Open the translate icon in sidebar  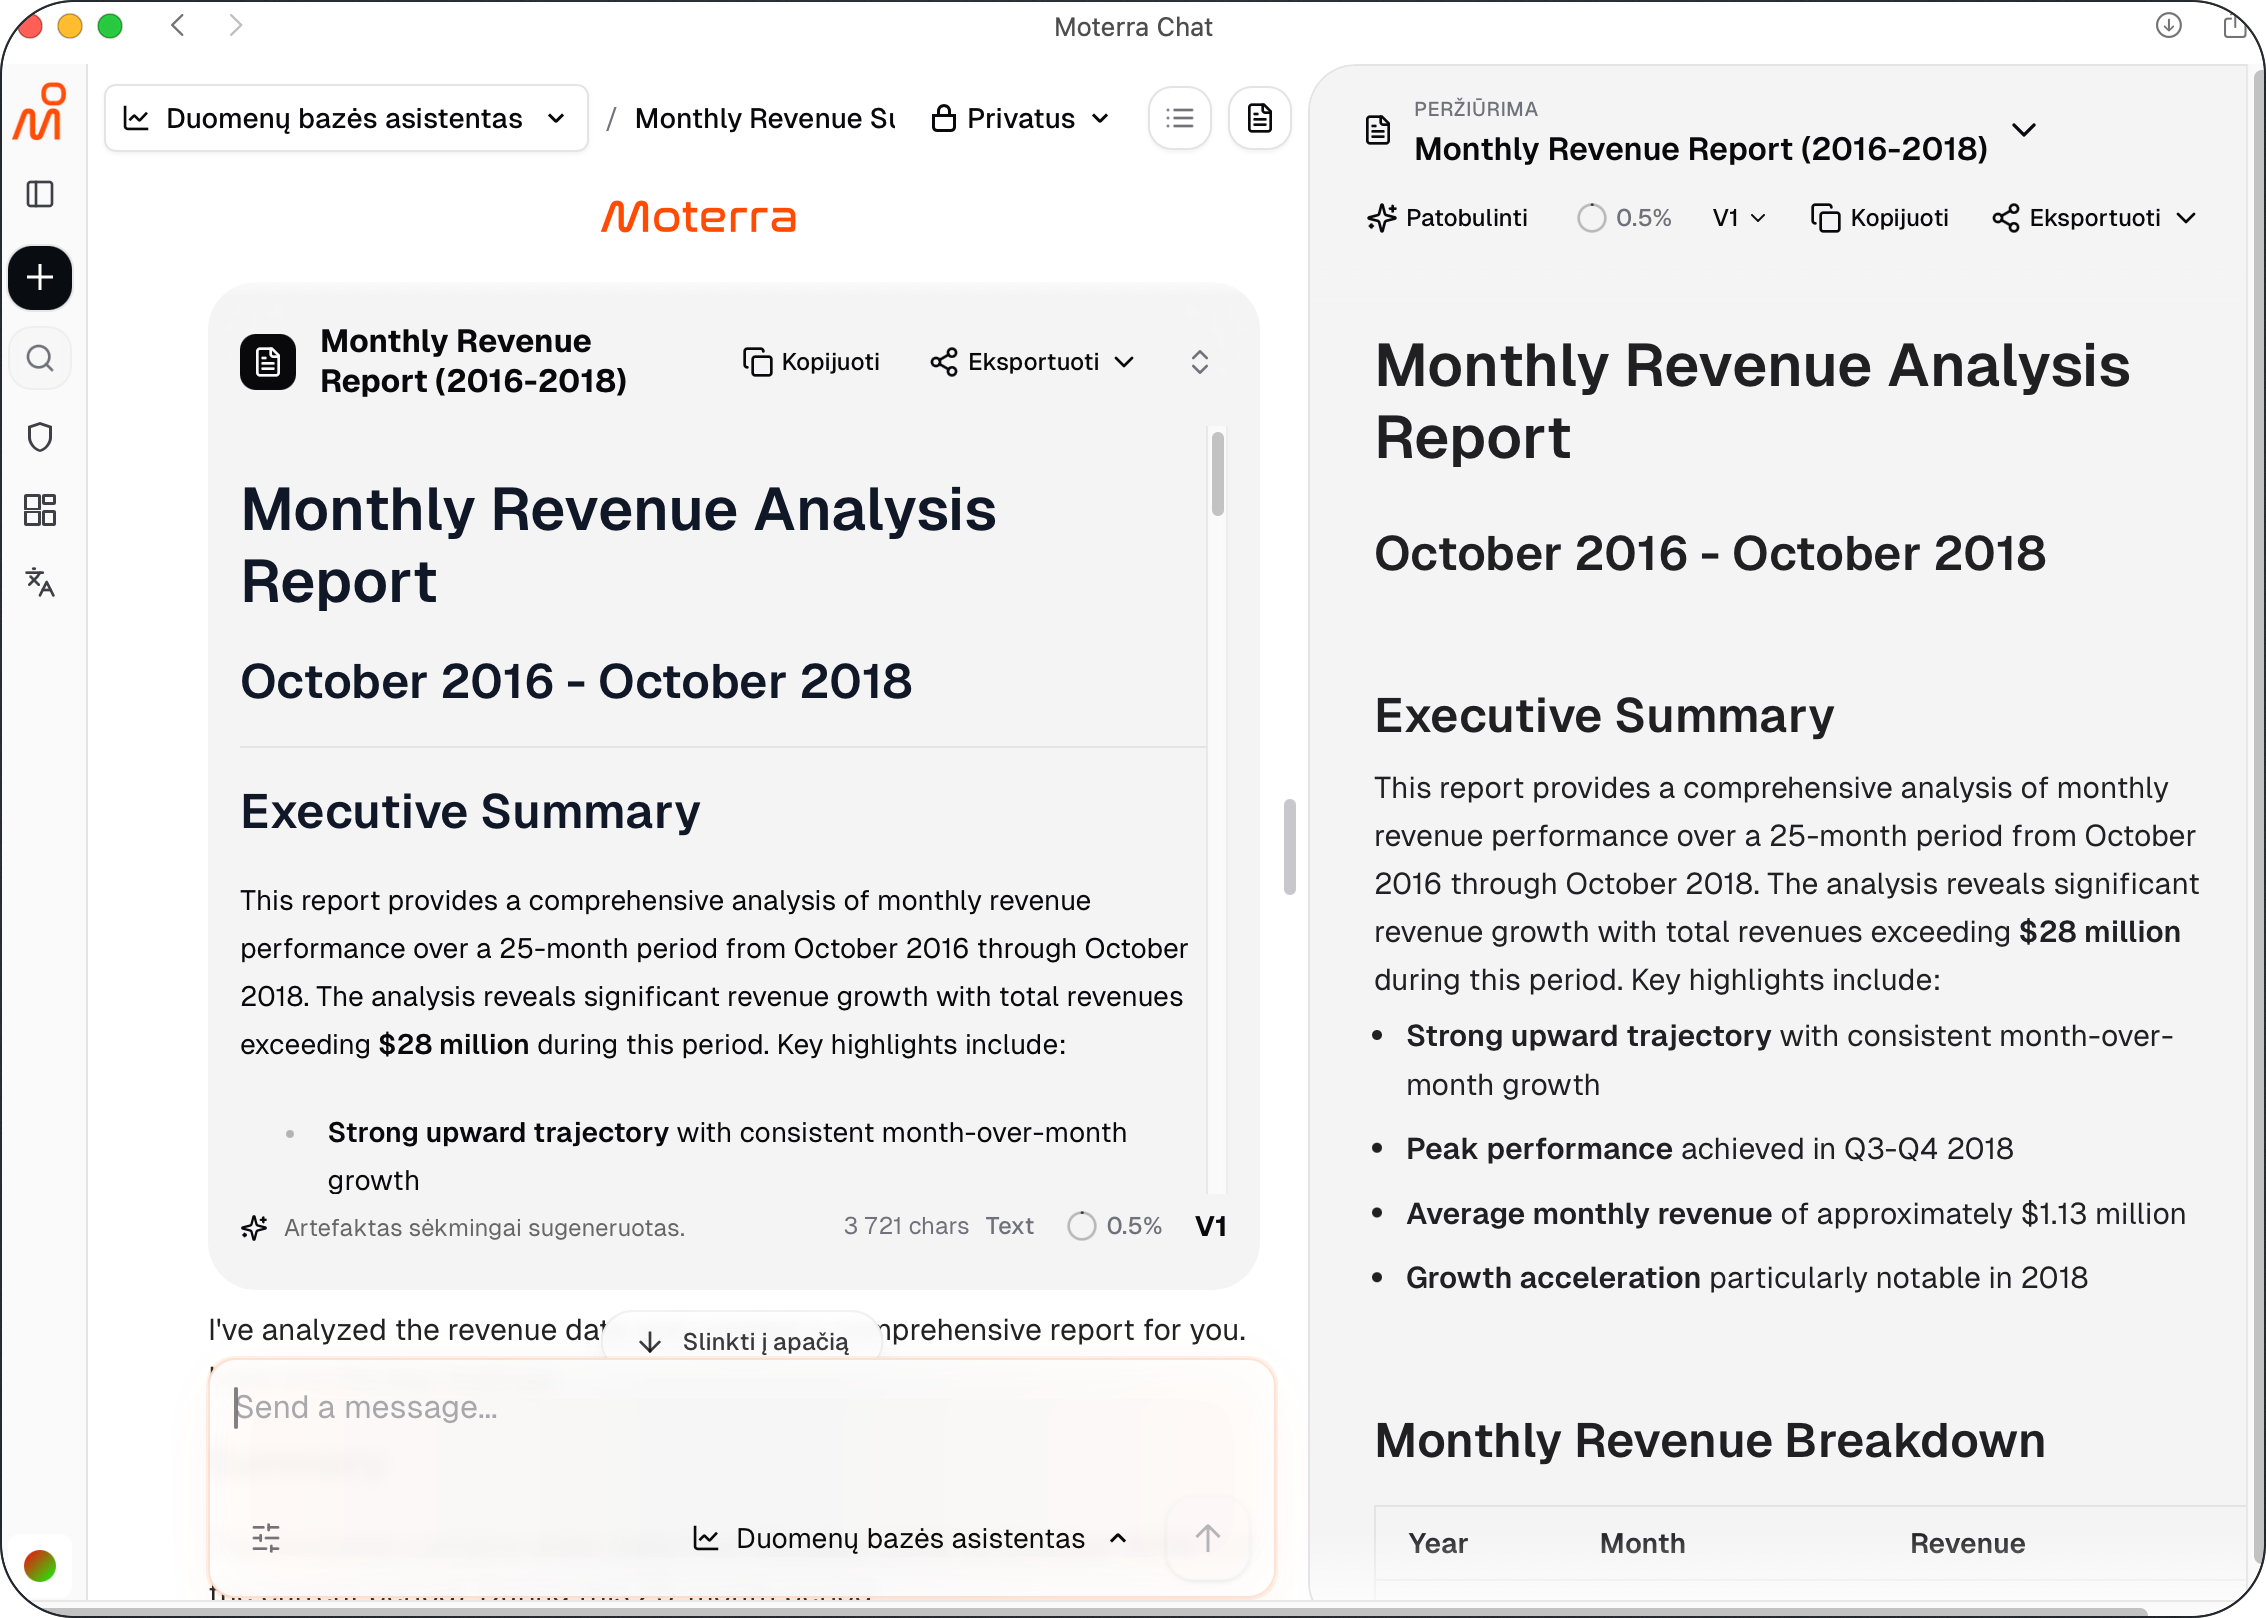pyautogui.click(x=40, y=582)
